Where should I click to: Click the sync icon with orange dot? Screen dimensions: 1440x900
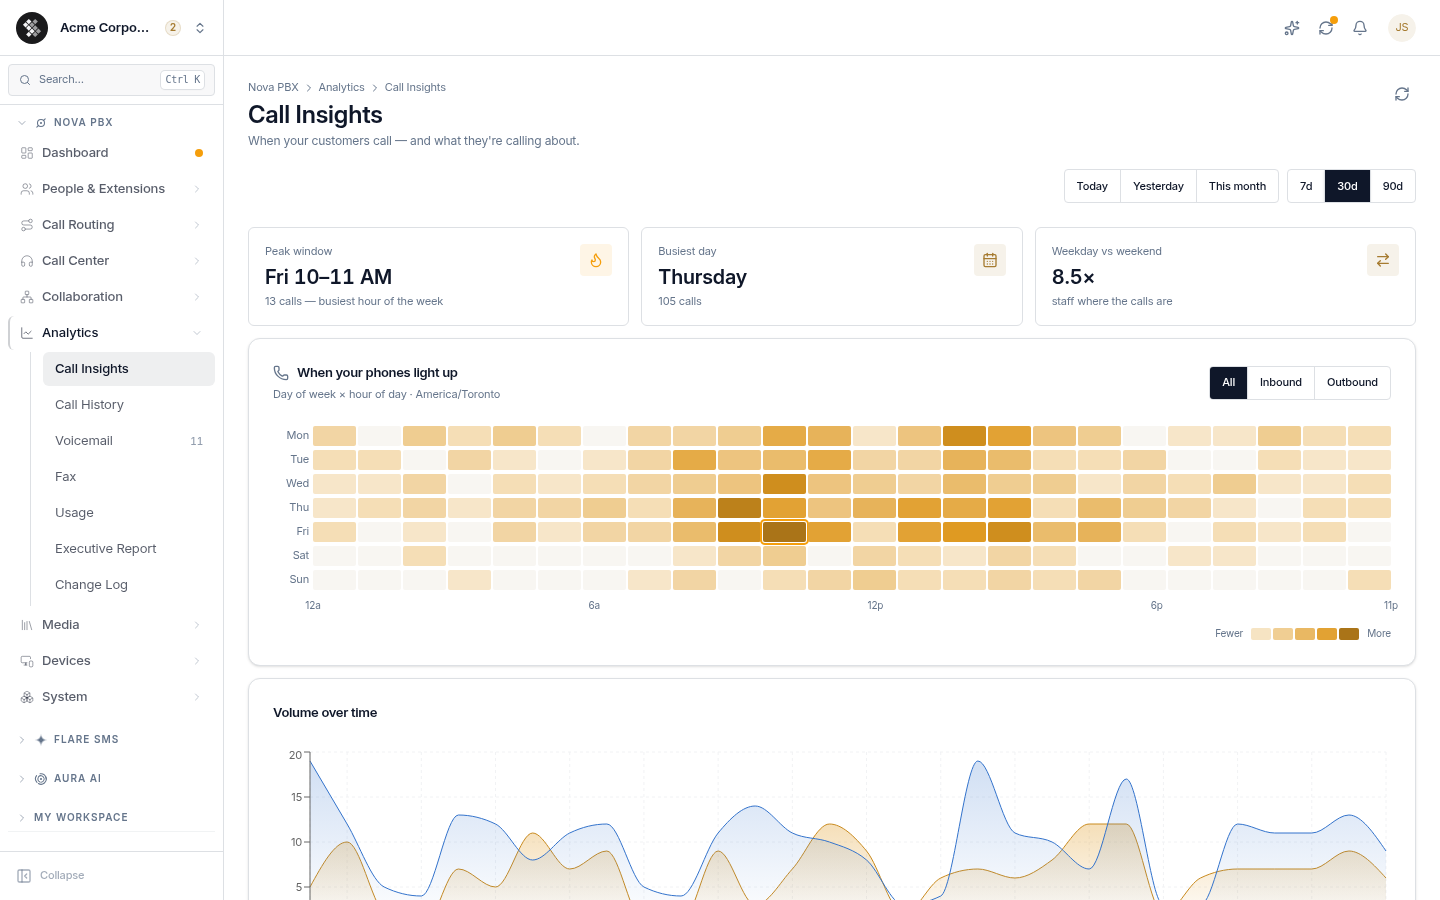(1326, 28)
